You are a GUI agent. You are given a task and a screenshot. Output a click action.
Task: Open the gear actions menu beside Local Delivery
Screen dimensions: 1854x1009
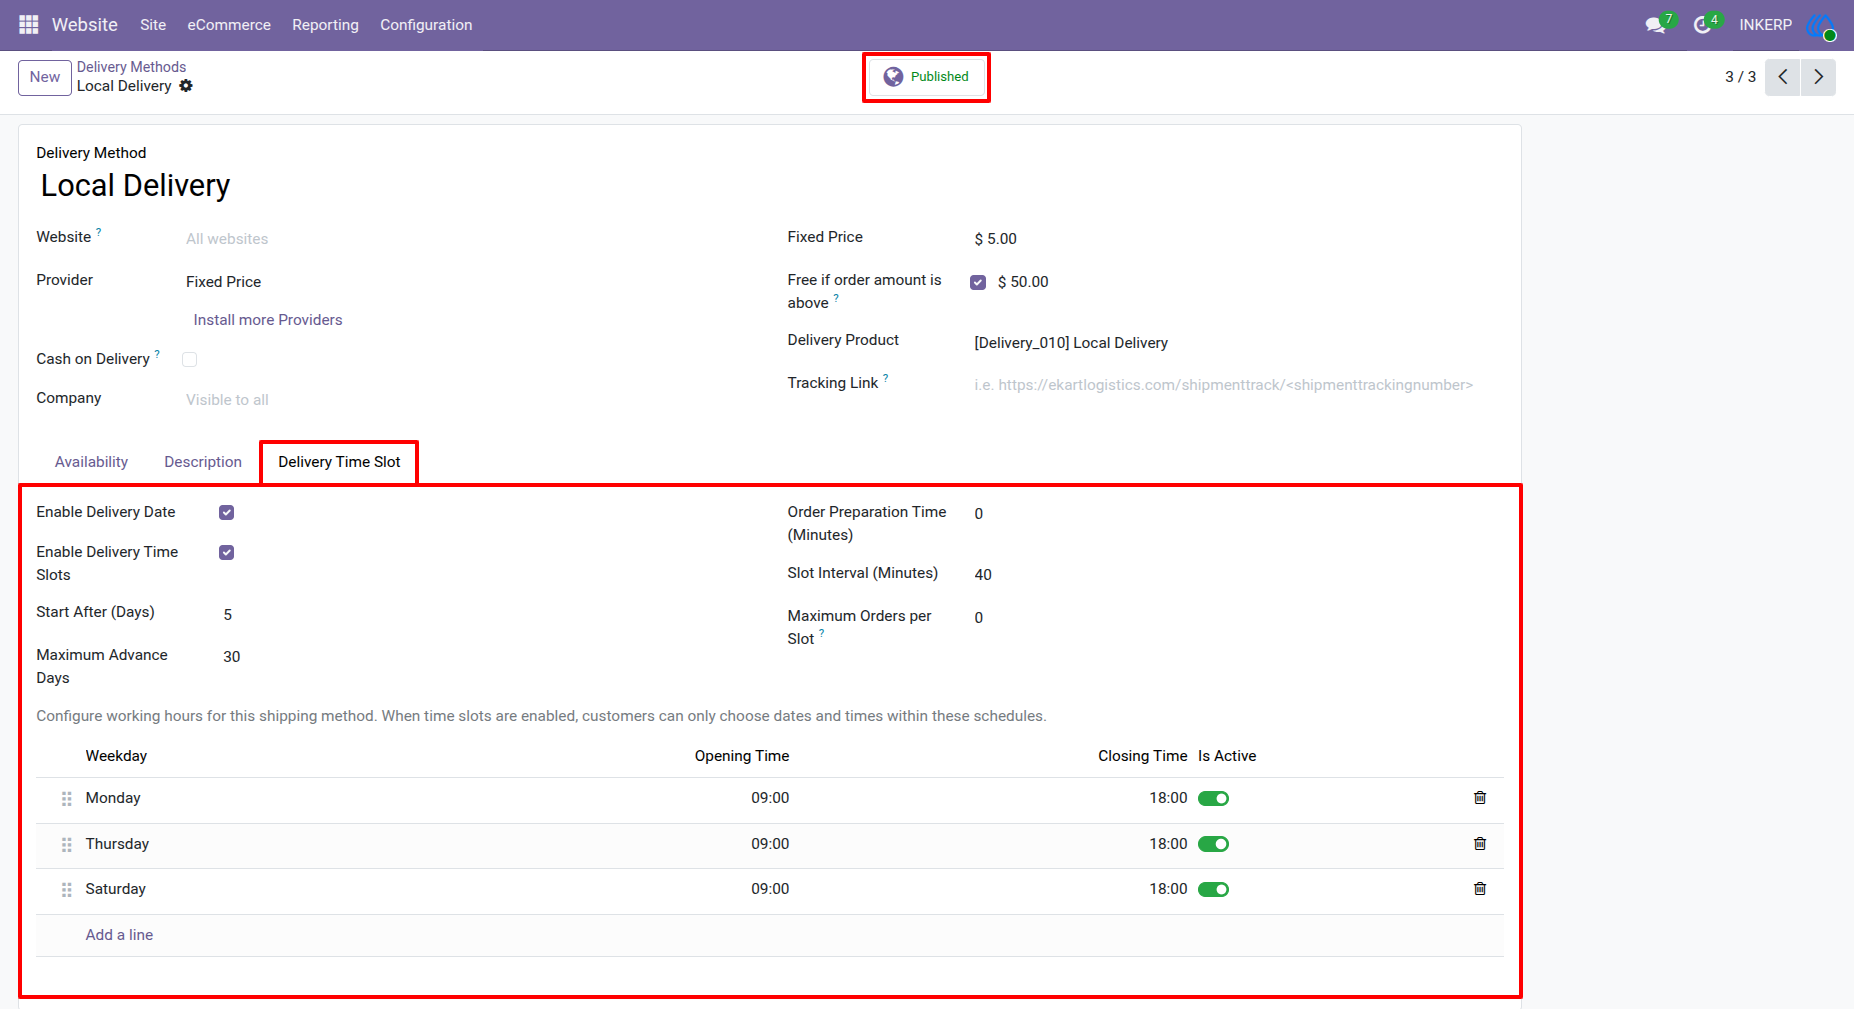186,86
